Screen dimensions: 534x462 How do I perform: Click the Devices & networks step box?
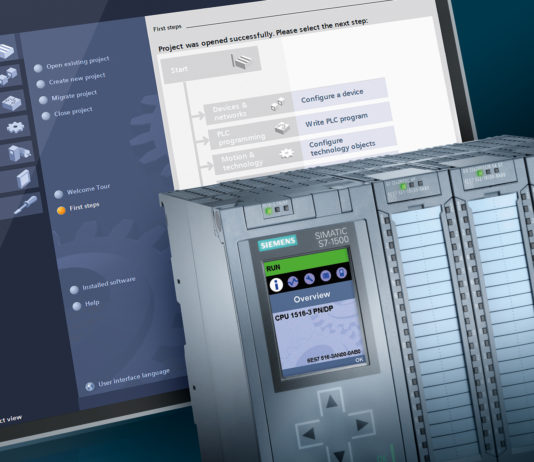(249, 108)
